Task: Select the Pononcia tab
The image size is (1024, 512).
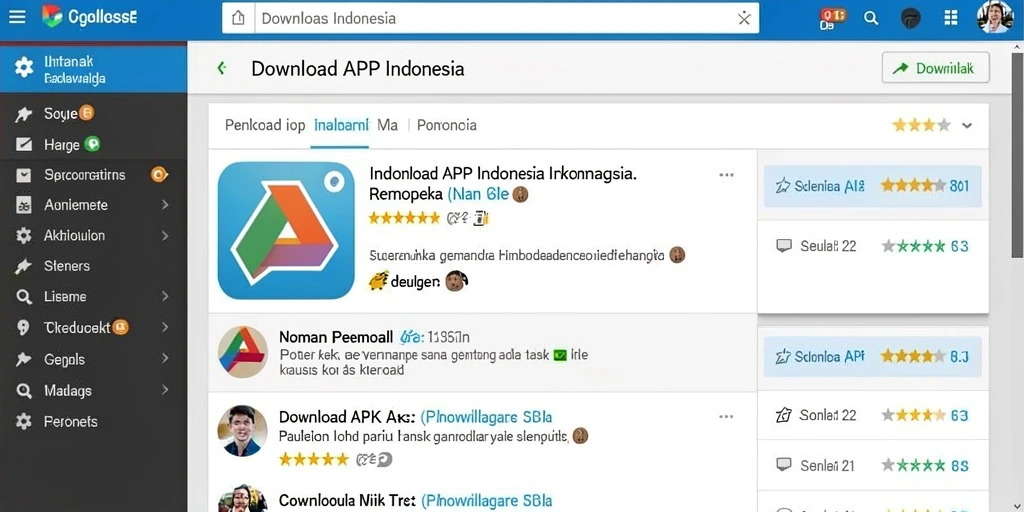Action: click(447, 125)
